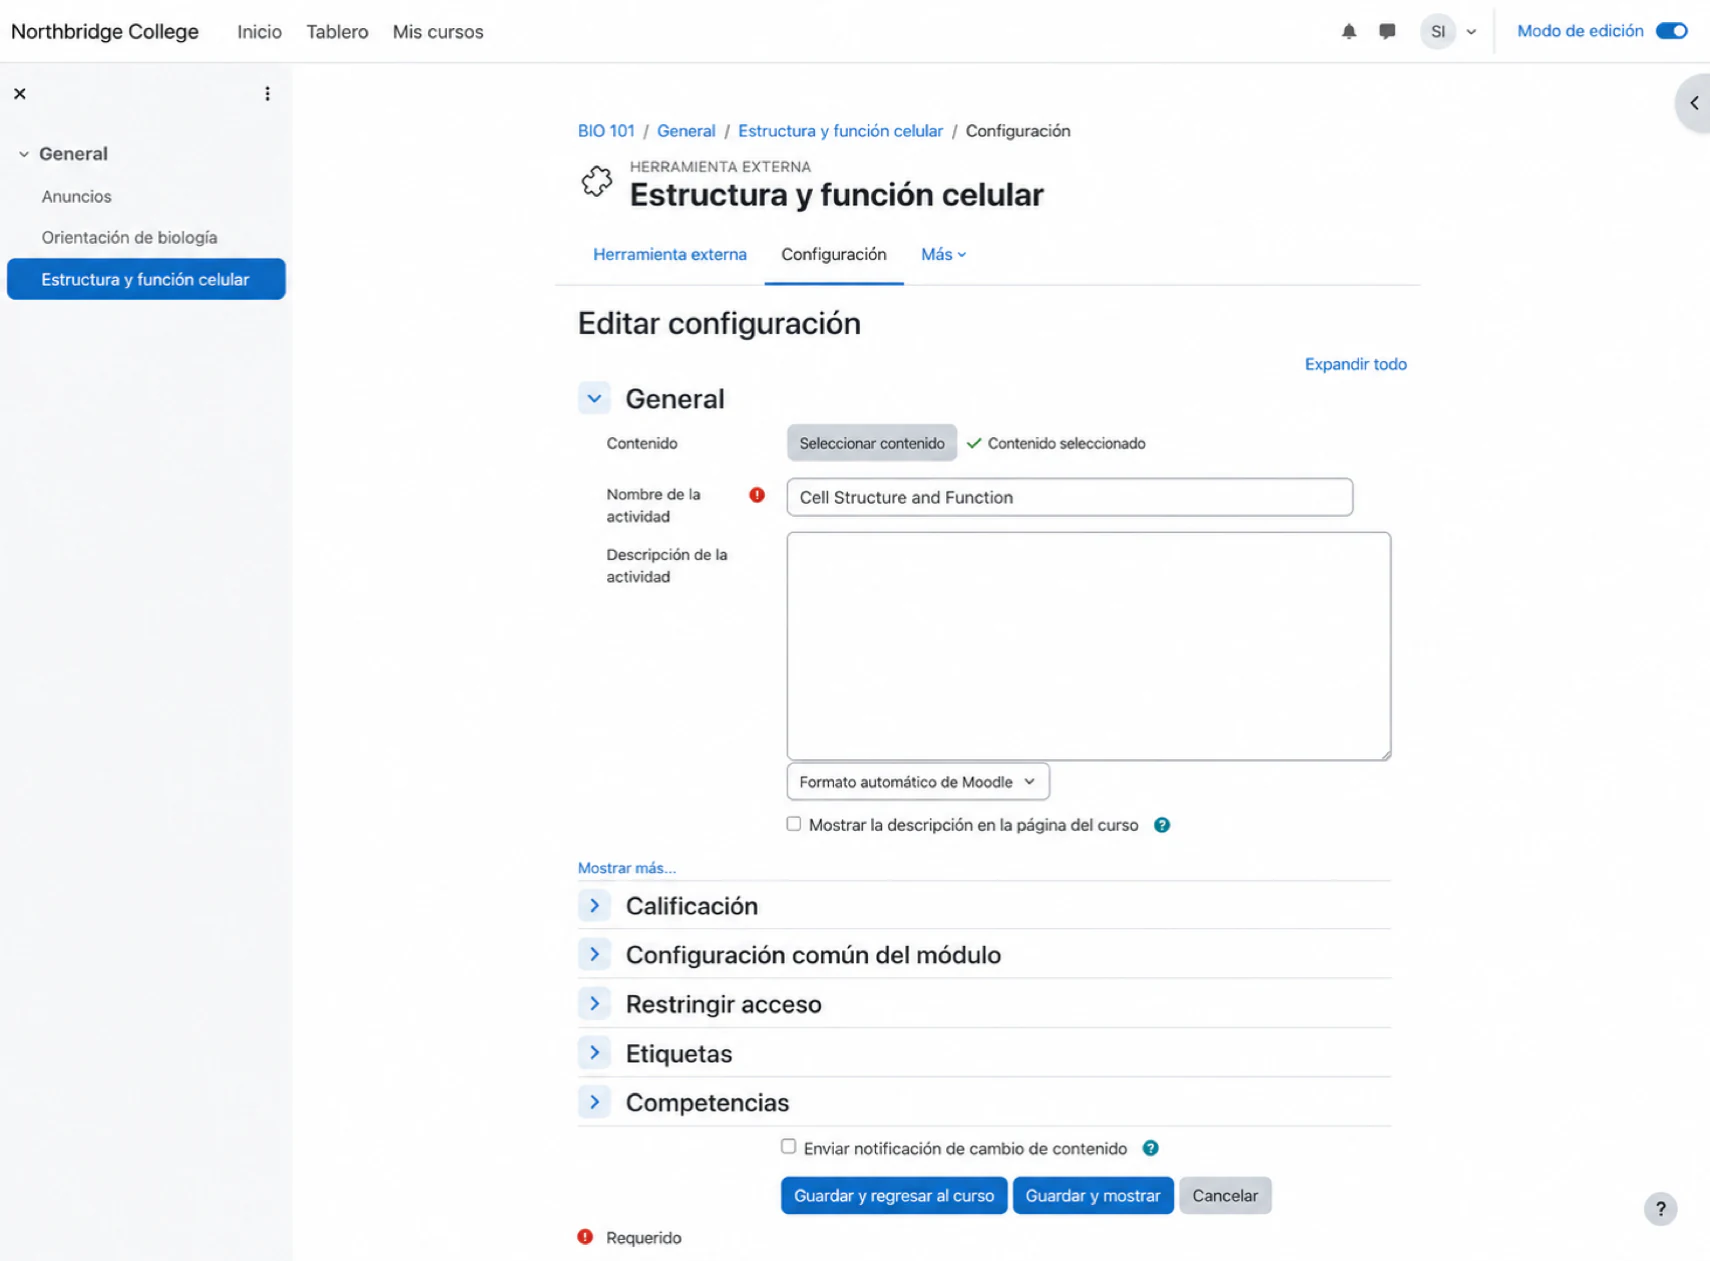Open help for Mostrar la descripción
Viewport: 1710px width, 1261px height.
(1161, 825)
